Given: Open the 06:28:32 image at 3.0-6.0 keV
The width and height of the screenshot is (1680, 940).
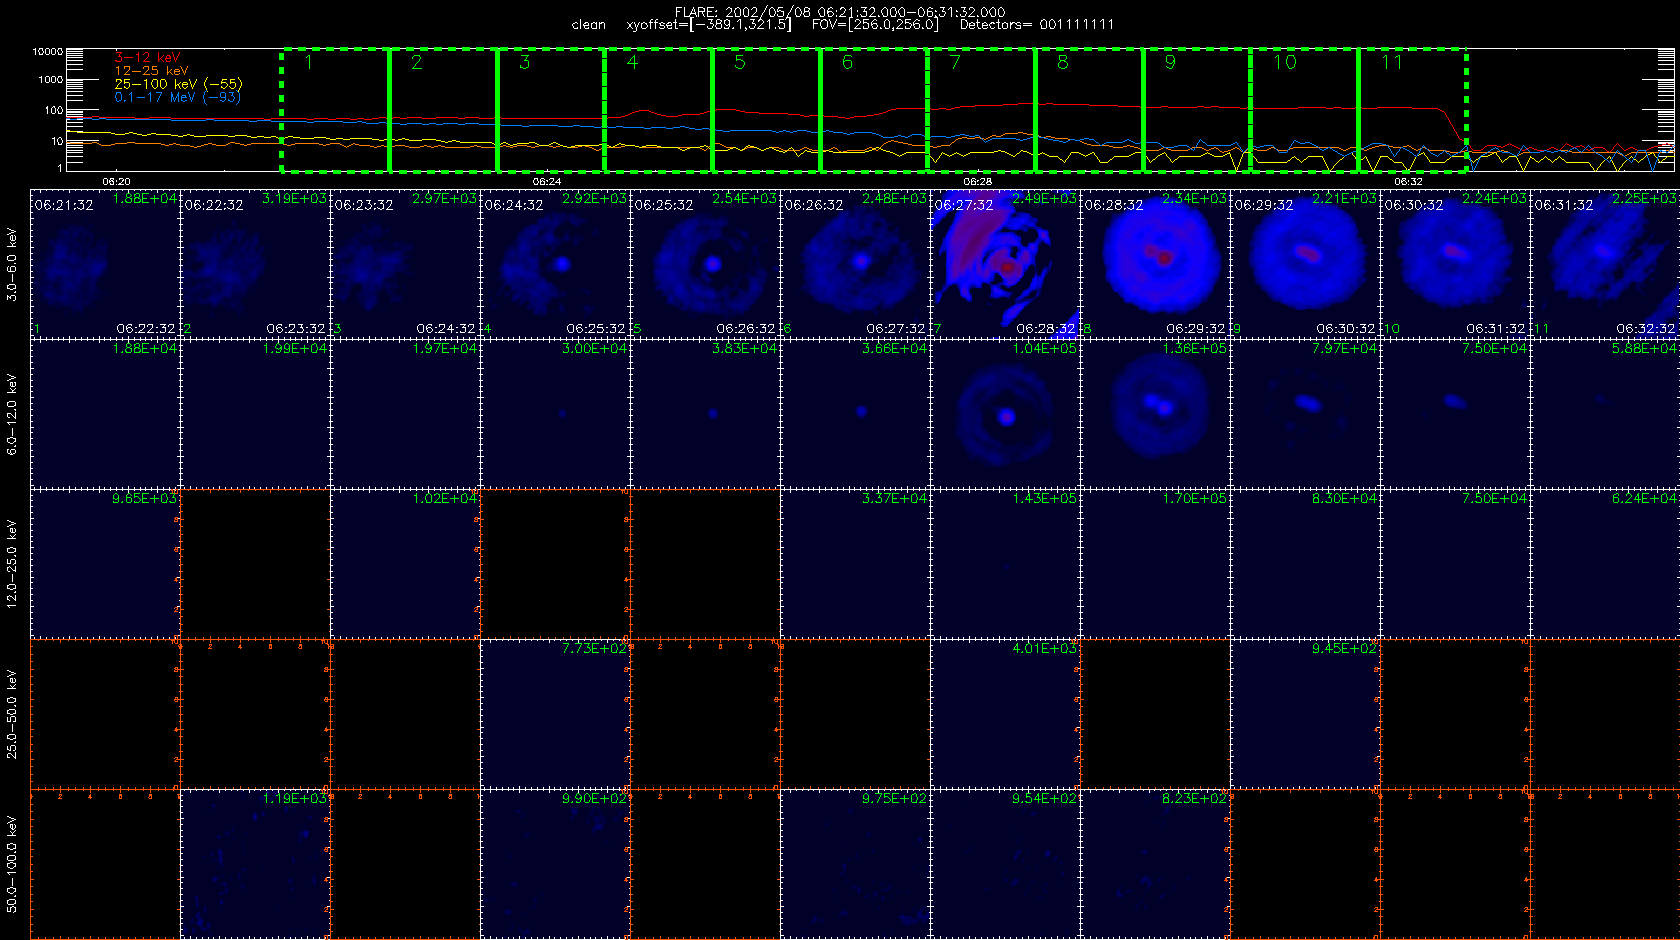Looking at the screenshot, I should [x=1155, y=264].
